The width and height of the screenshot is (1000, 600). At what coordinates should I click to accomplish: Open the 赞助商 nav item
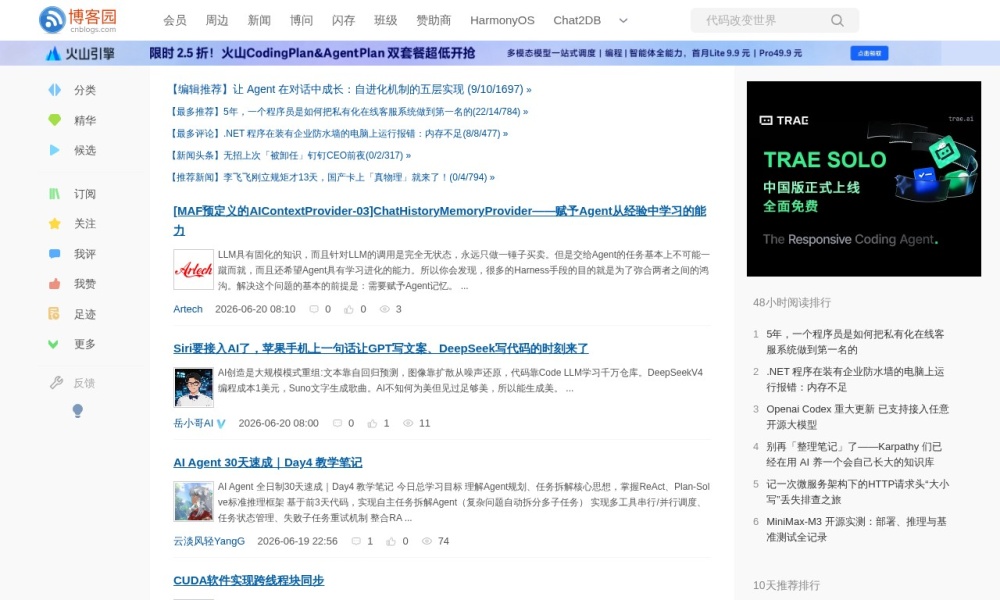tap(434, 20)
